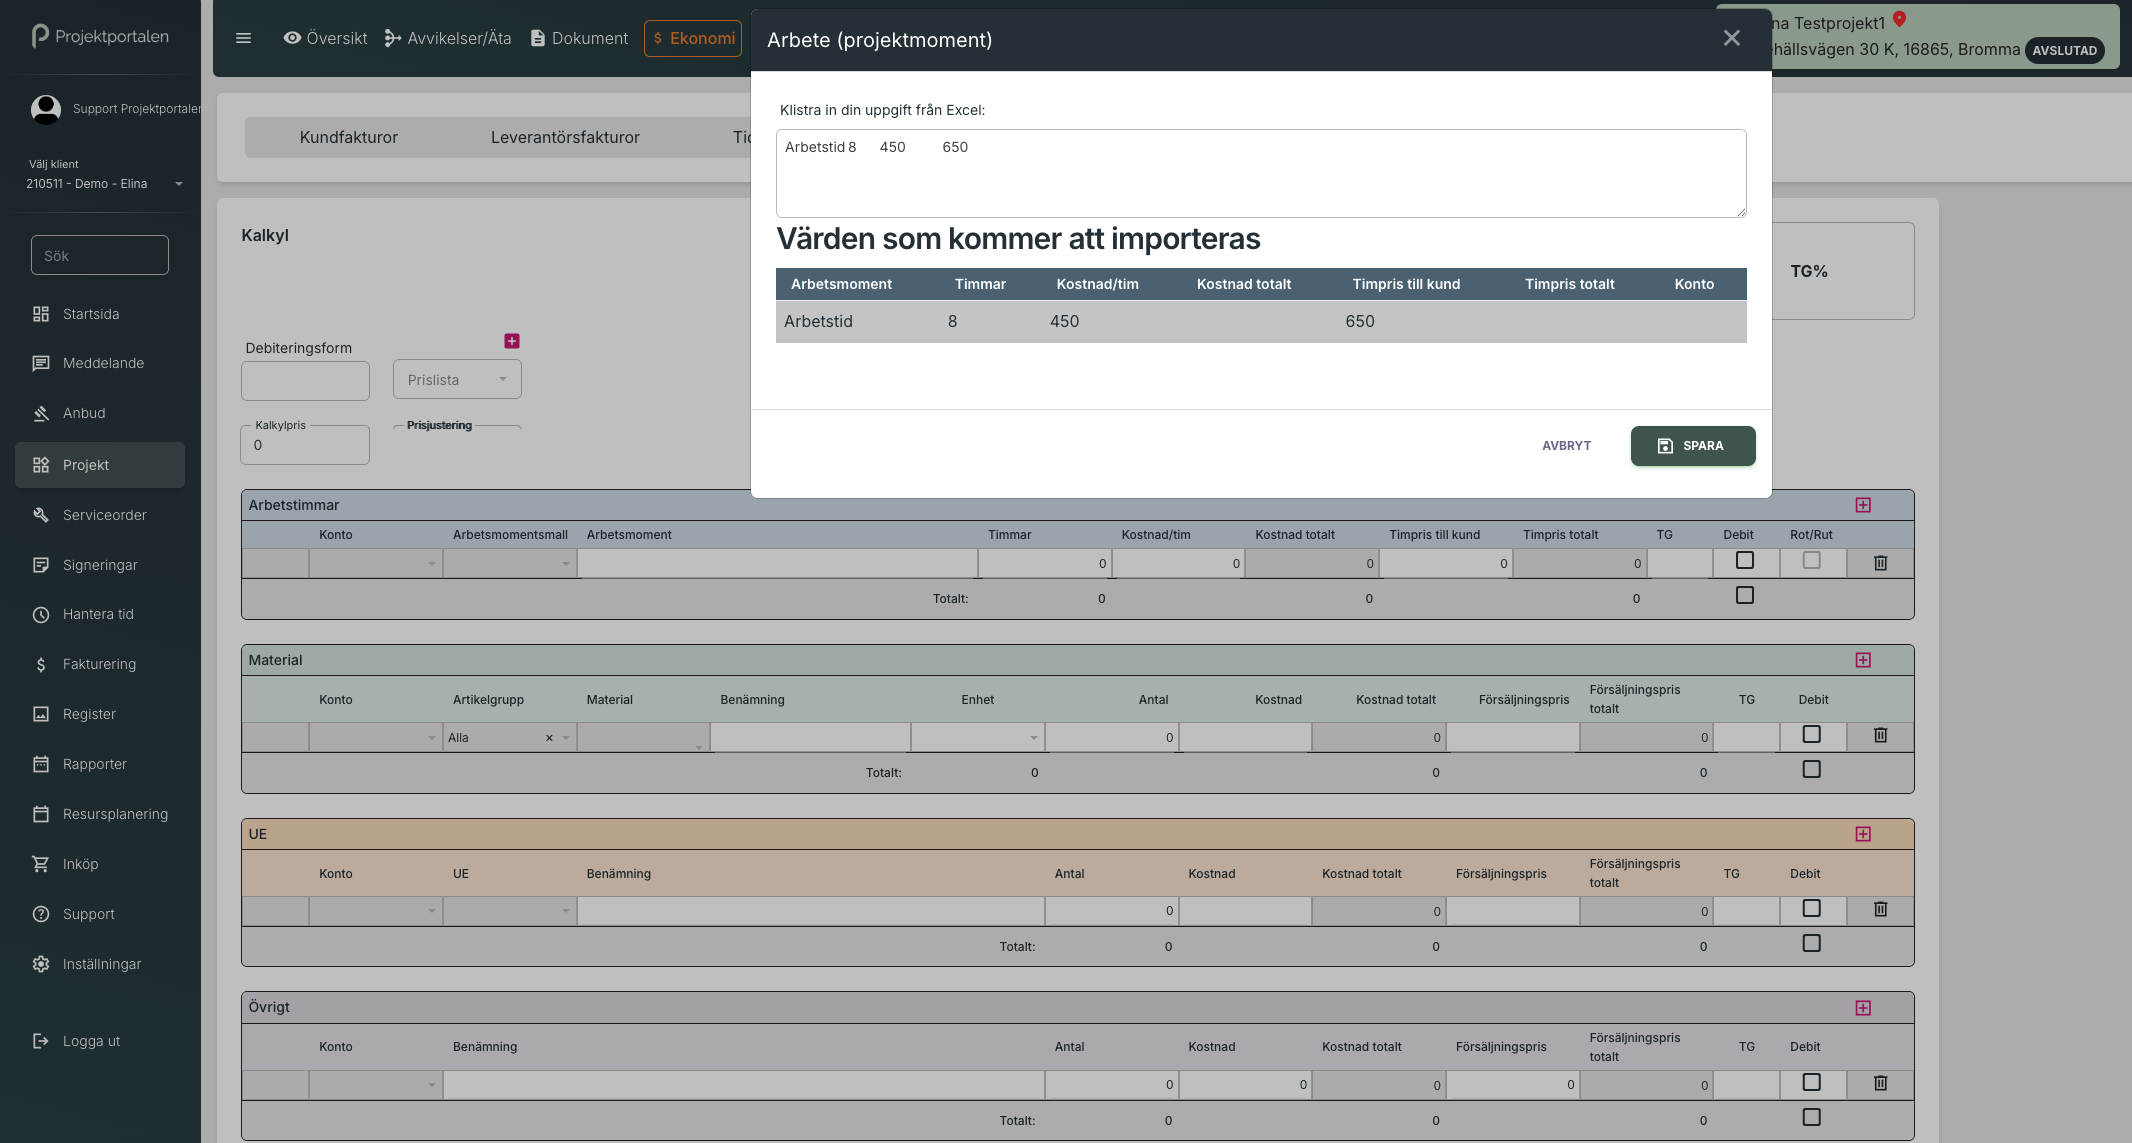The image size is (2132, 1143).
Task: Close the Arbete (projektmoment) dialog
Action: 1731,38
